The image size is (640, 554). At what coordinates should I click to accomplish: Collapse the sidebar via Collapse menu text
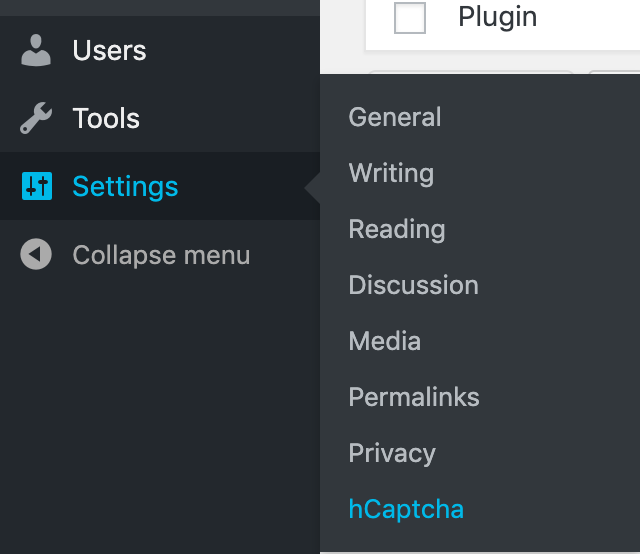161,255
